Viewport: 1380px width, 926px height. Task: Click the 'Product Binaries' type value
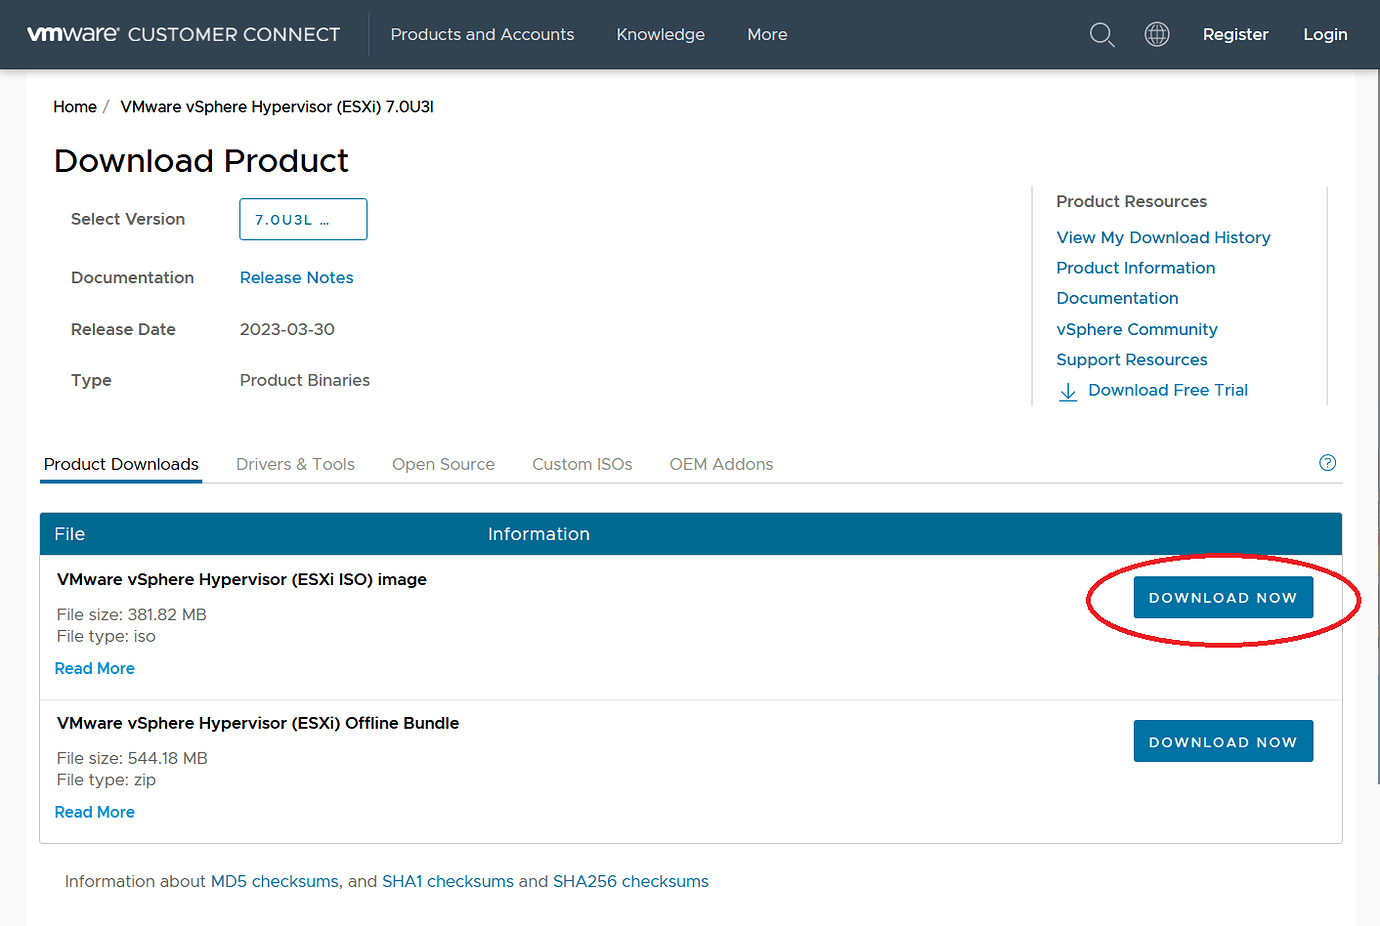305,380
